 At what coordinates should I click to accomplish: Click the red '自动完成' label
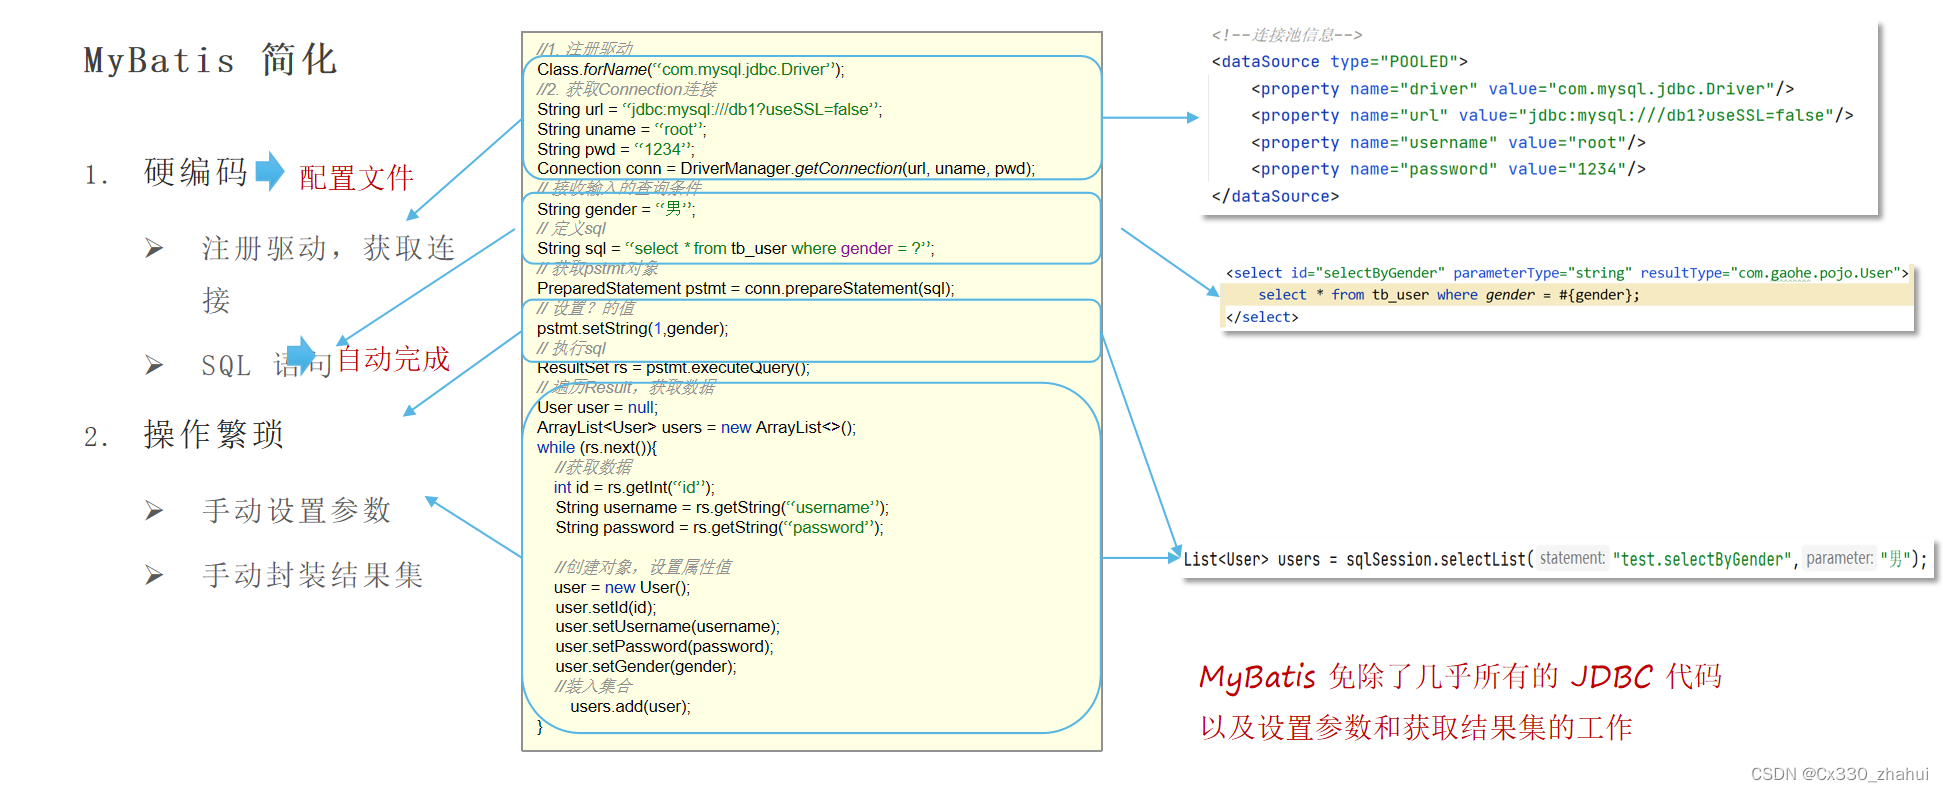click(393, 359)
